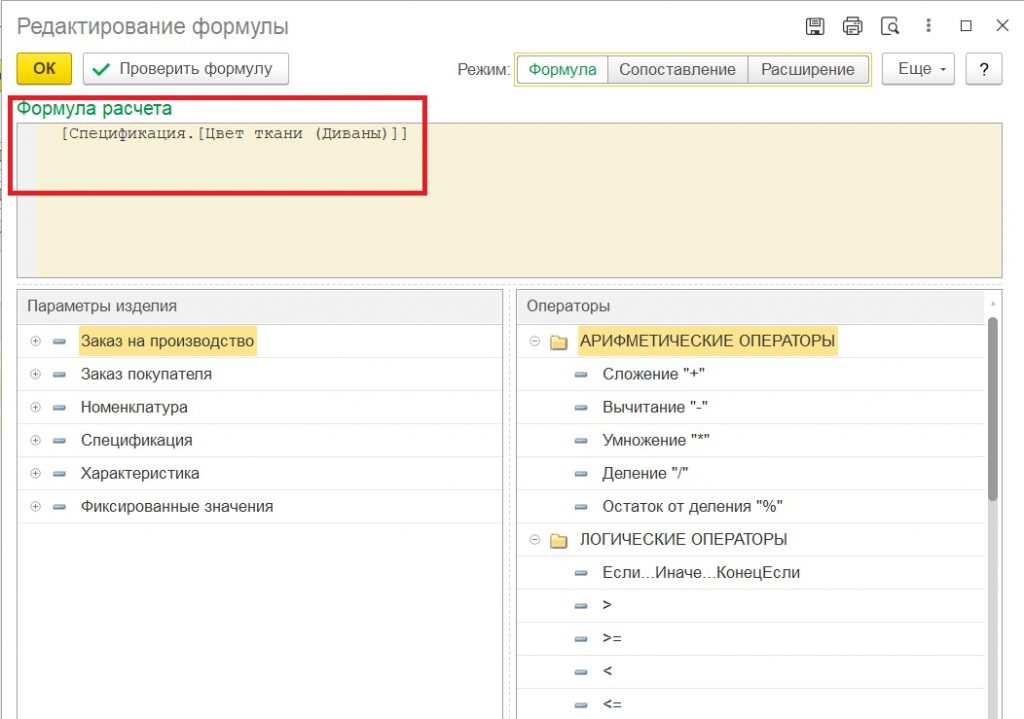The height and width of the screenshot is (719, 1024).
Task: Click the operators list scrollbar thumb
Action: [993, 409]
